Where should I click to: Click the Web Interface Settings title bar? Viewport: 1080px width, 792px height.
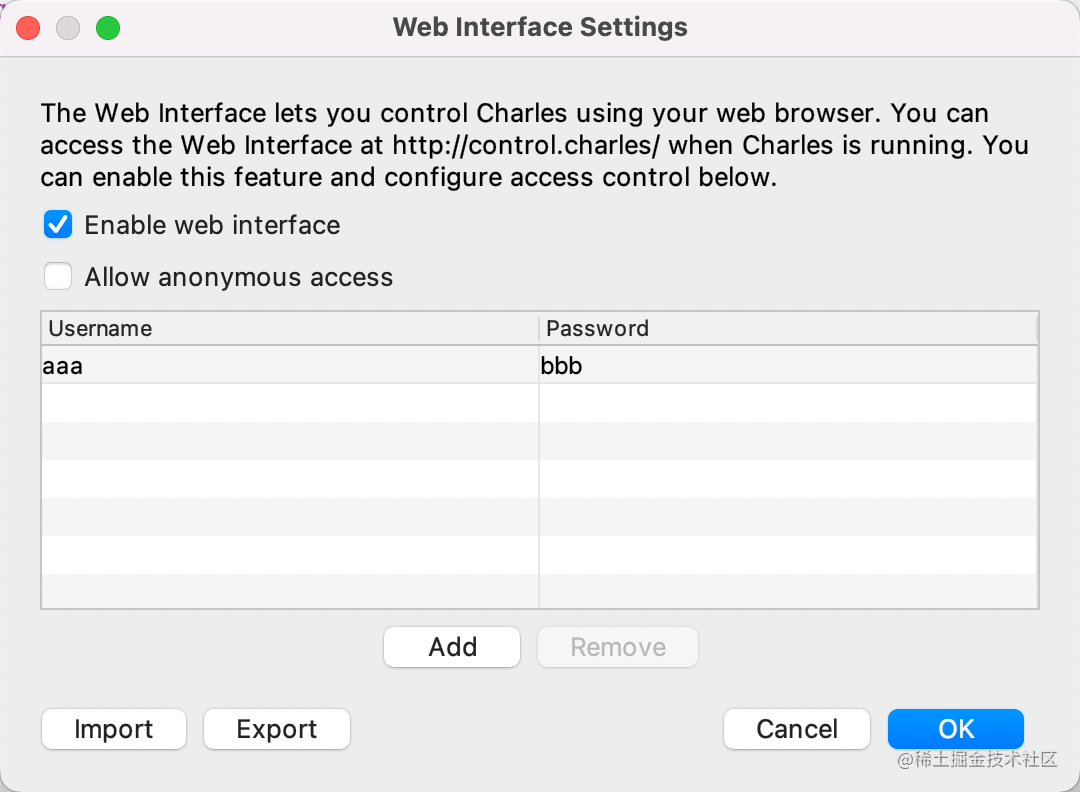[540, 27]
